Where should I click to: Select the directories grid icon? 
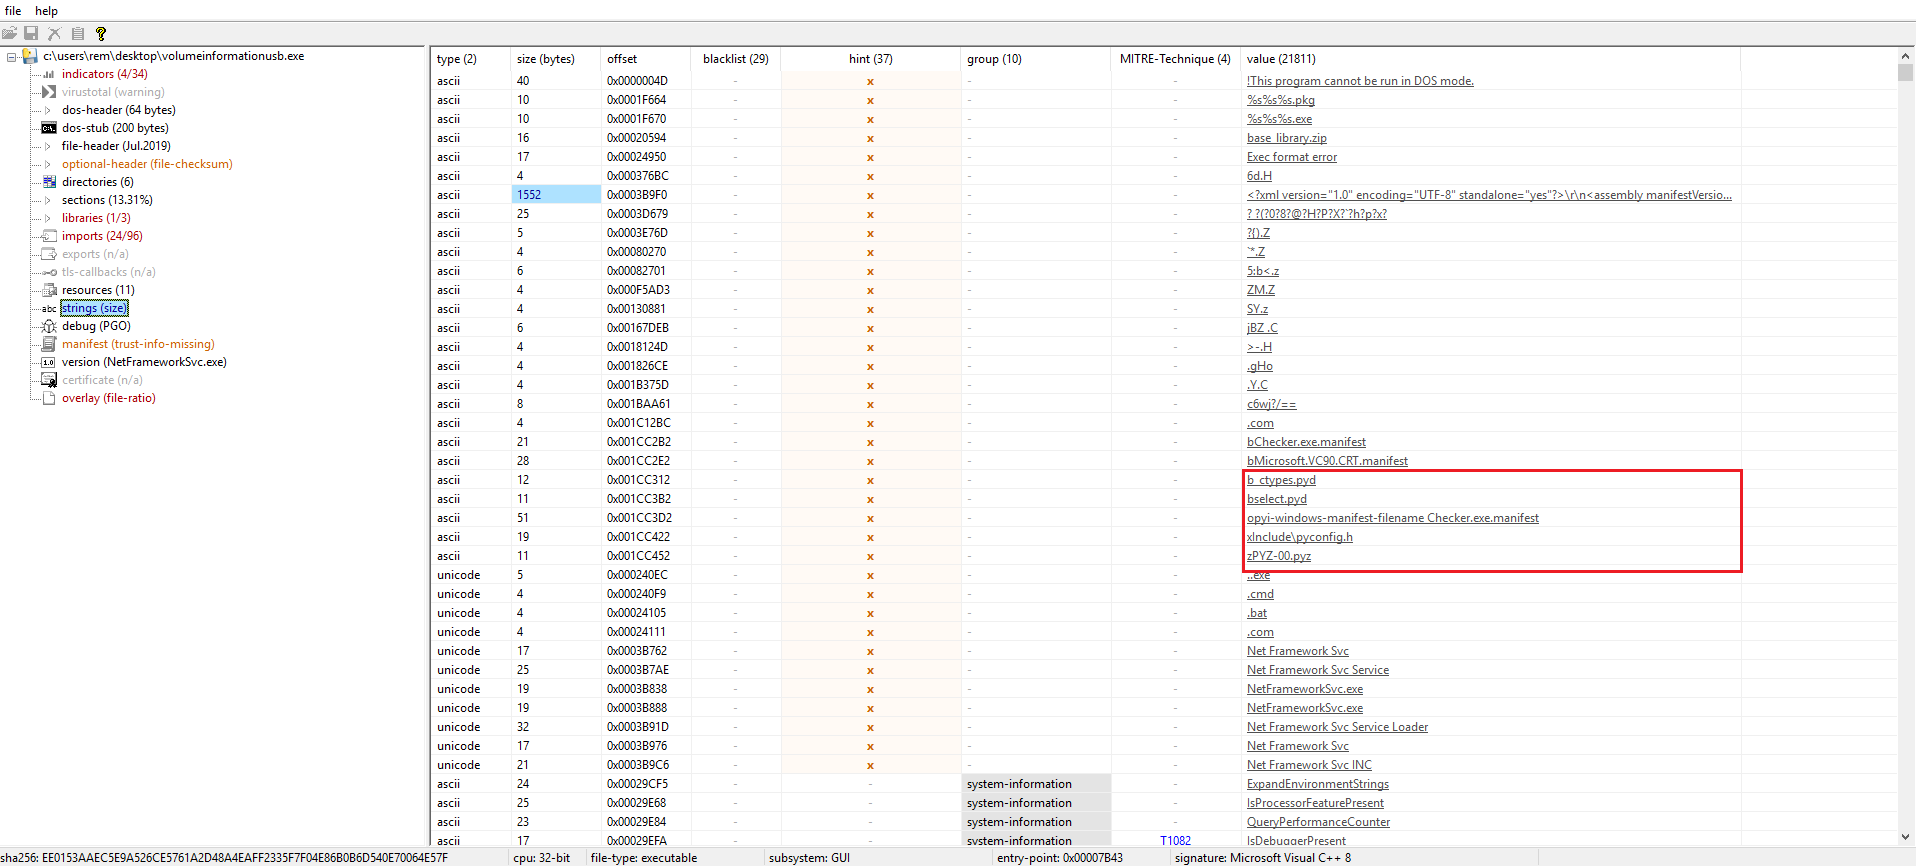pos(49,182)
